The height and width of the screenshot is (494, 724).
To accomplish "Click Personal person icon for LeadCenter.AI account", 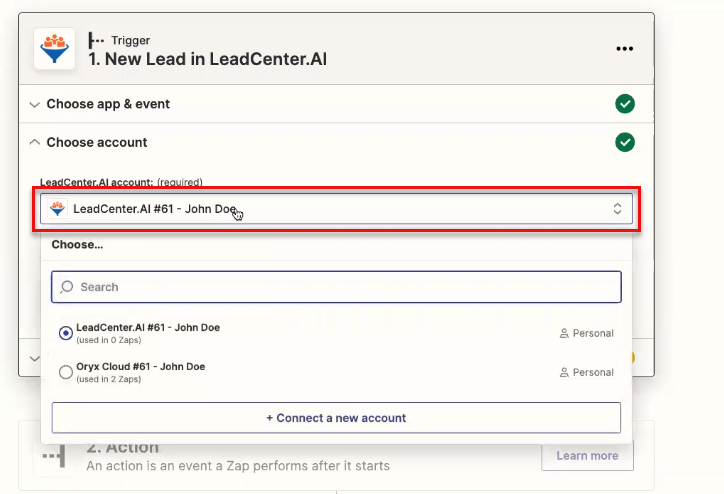I will coord(564,333).
